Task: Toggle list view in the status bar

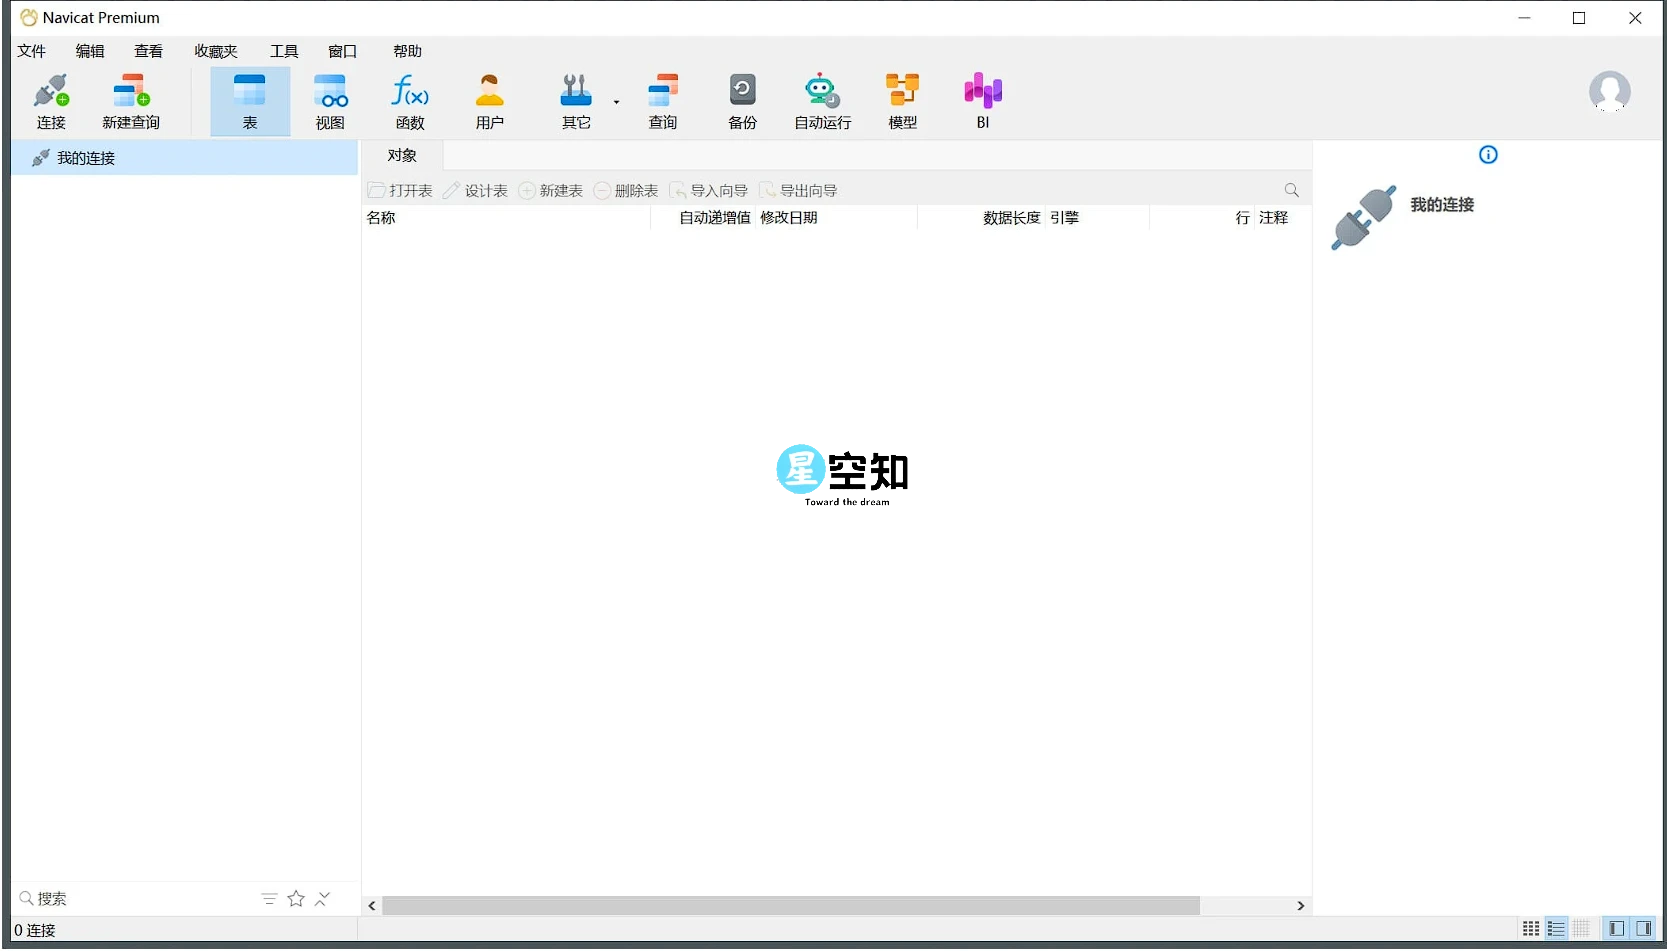Action: tap(1556, 928)
